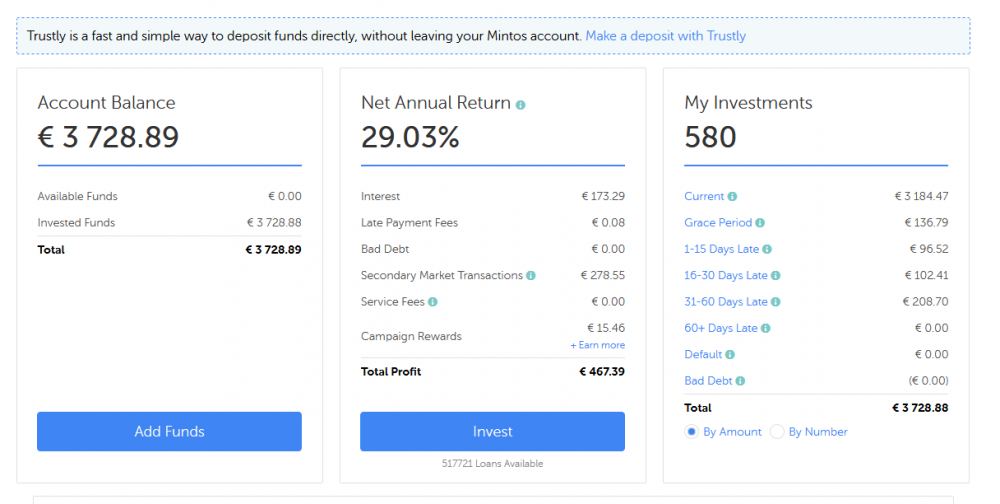
Task: Click info icon next to 60+ Days Late
Action: pyautogui.click(x=766, y=328)
